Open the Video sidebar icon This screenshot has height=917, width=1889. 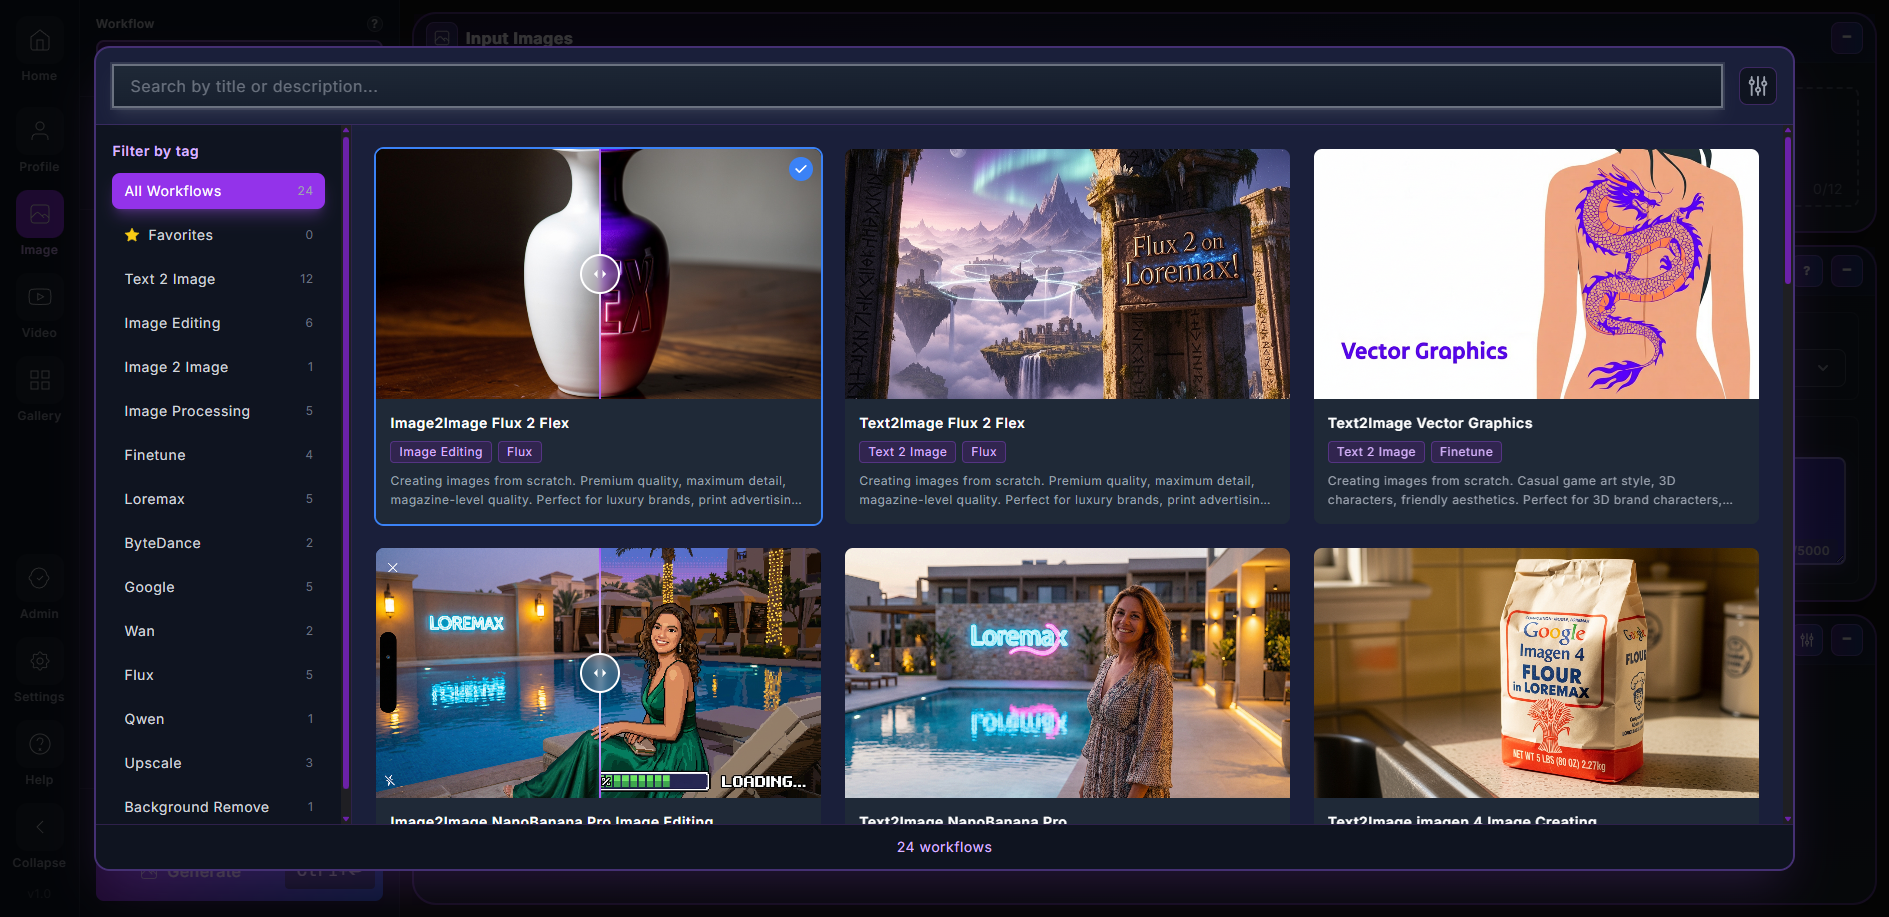(x=39, y=297)
